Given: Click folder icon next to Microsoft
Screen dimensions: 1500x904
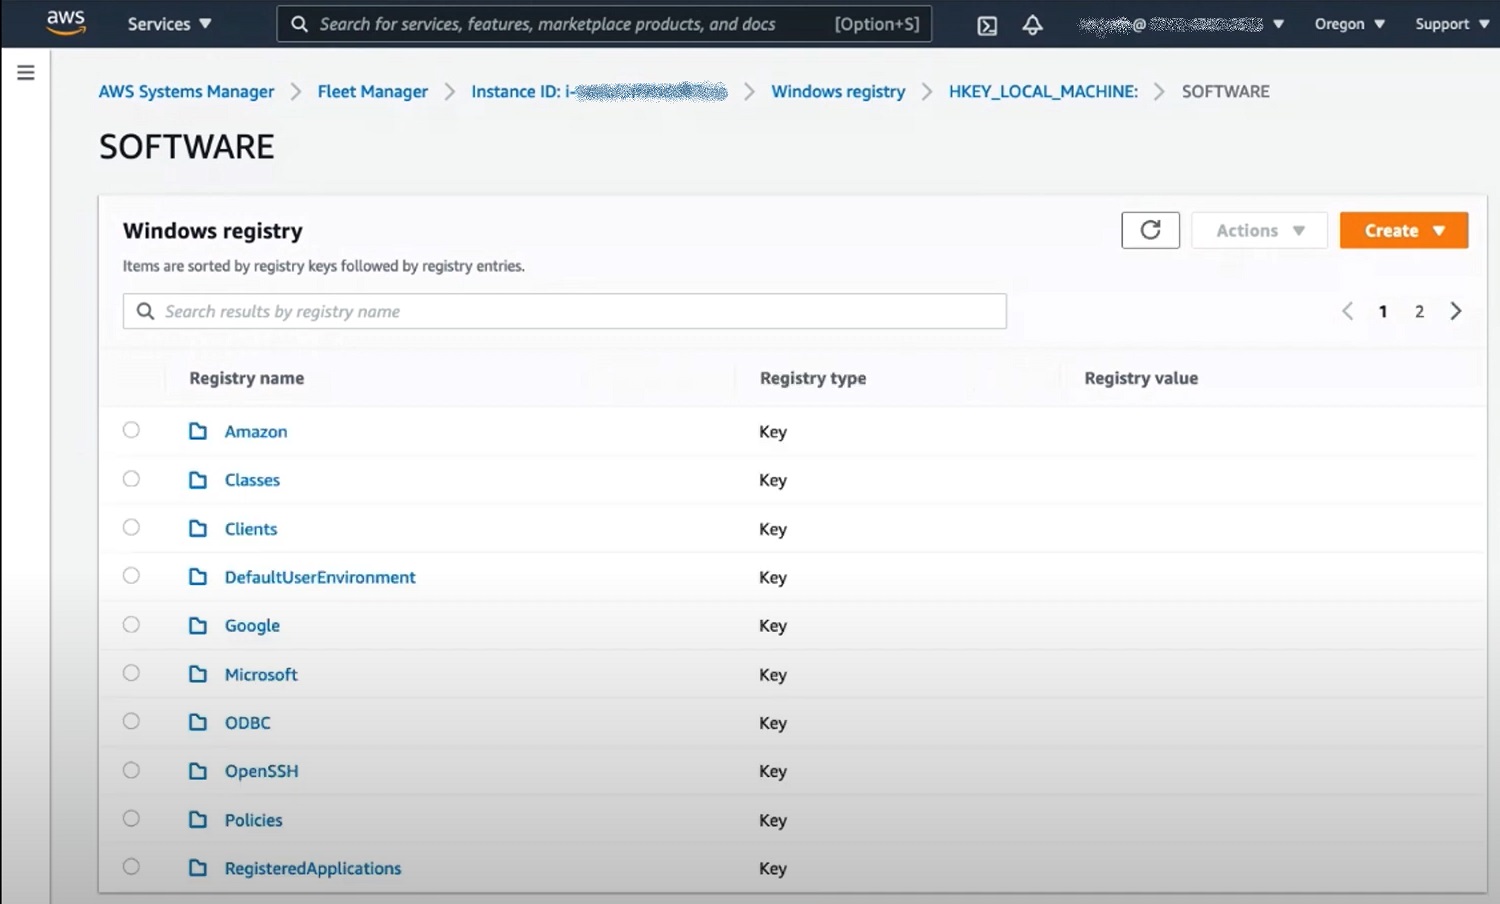Looking at the screenshot, I should 198,674.
